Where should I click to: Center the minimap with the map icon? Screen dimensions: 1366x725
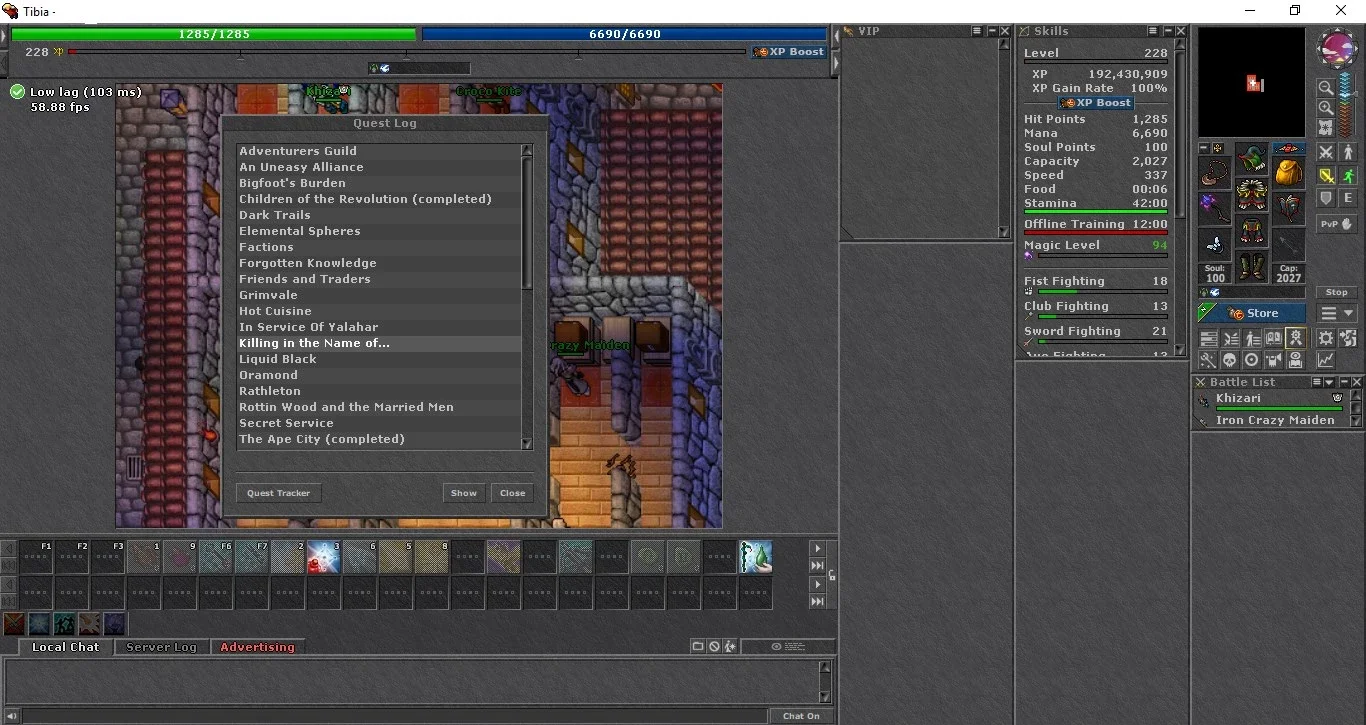tap(1326, 128)
